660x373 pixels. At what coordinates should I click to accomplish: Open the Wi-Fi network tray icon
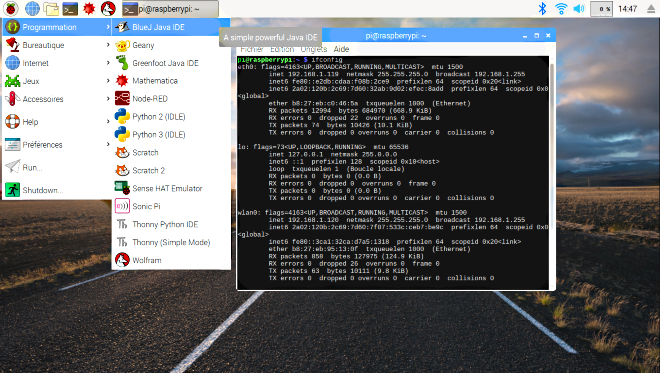pyautogui.click(x=561, y=8)
